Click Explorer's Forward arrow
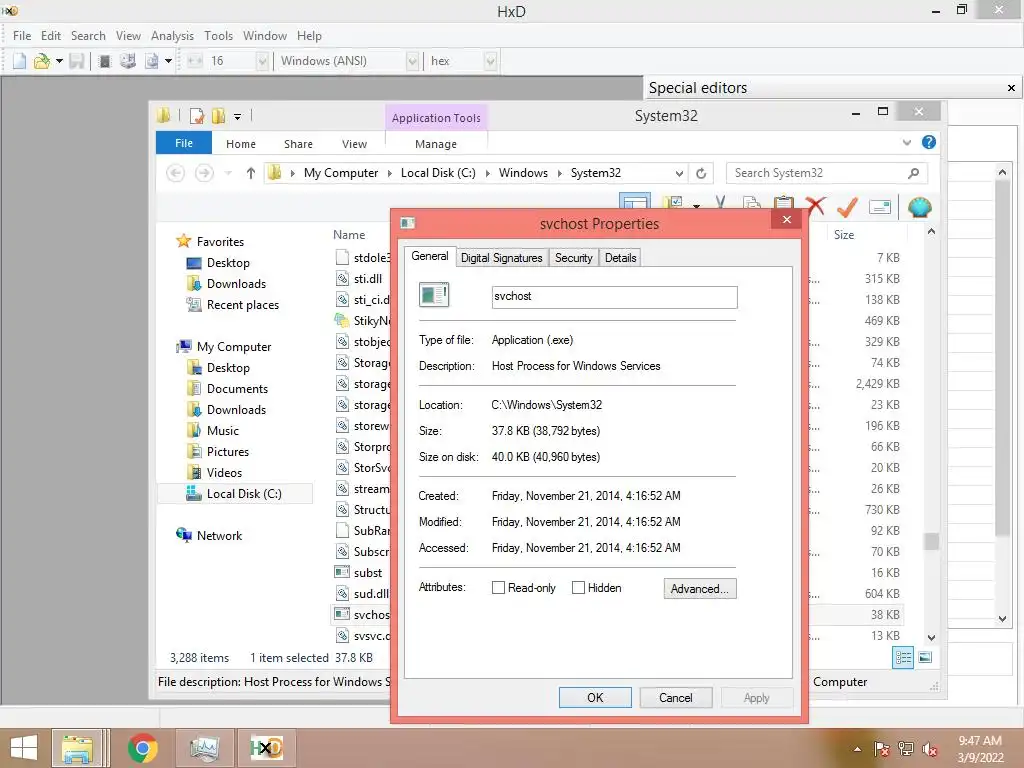This screenshot has height=768, width=1024. (204, 173)
